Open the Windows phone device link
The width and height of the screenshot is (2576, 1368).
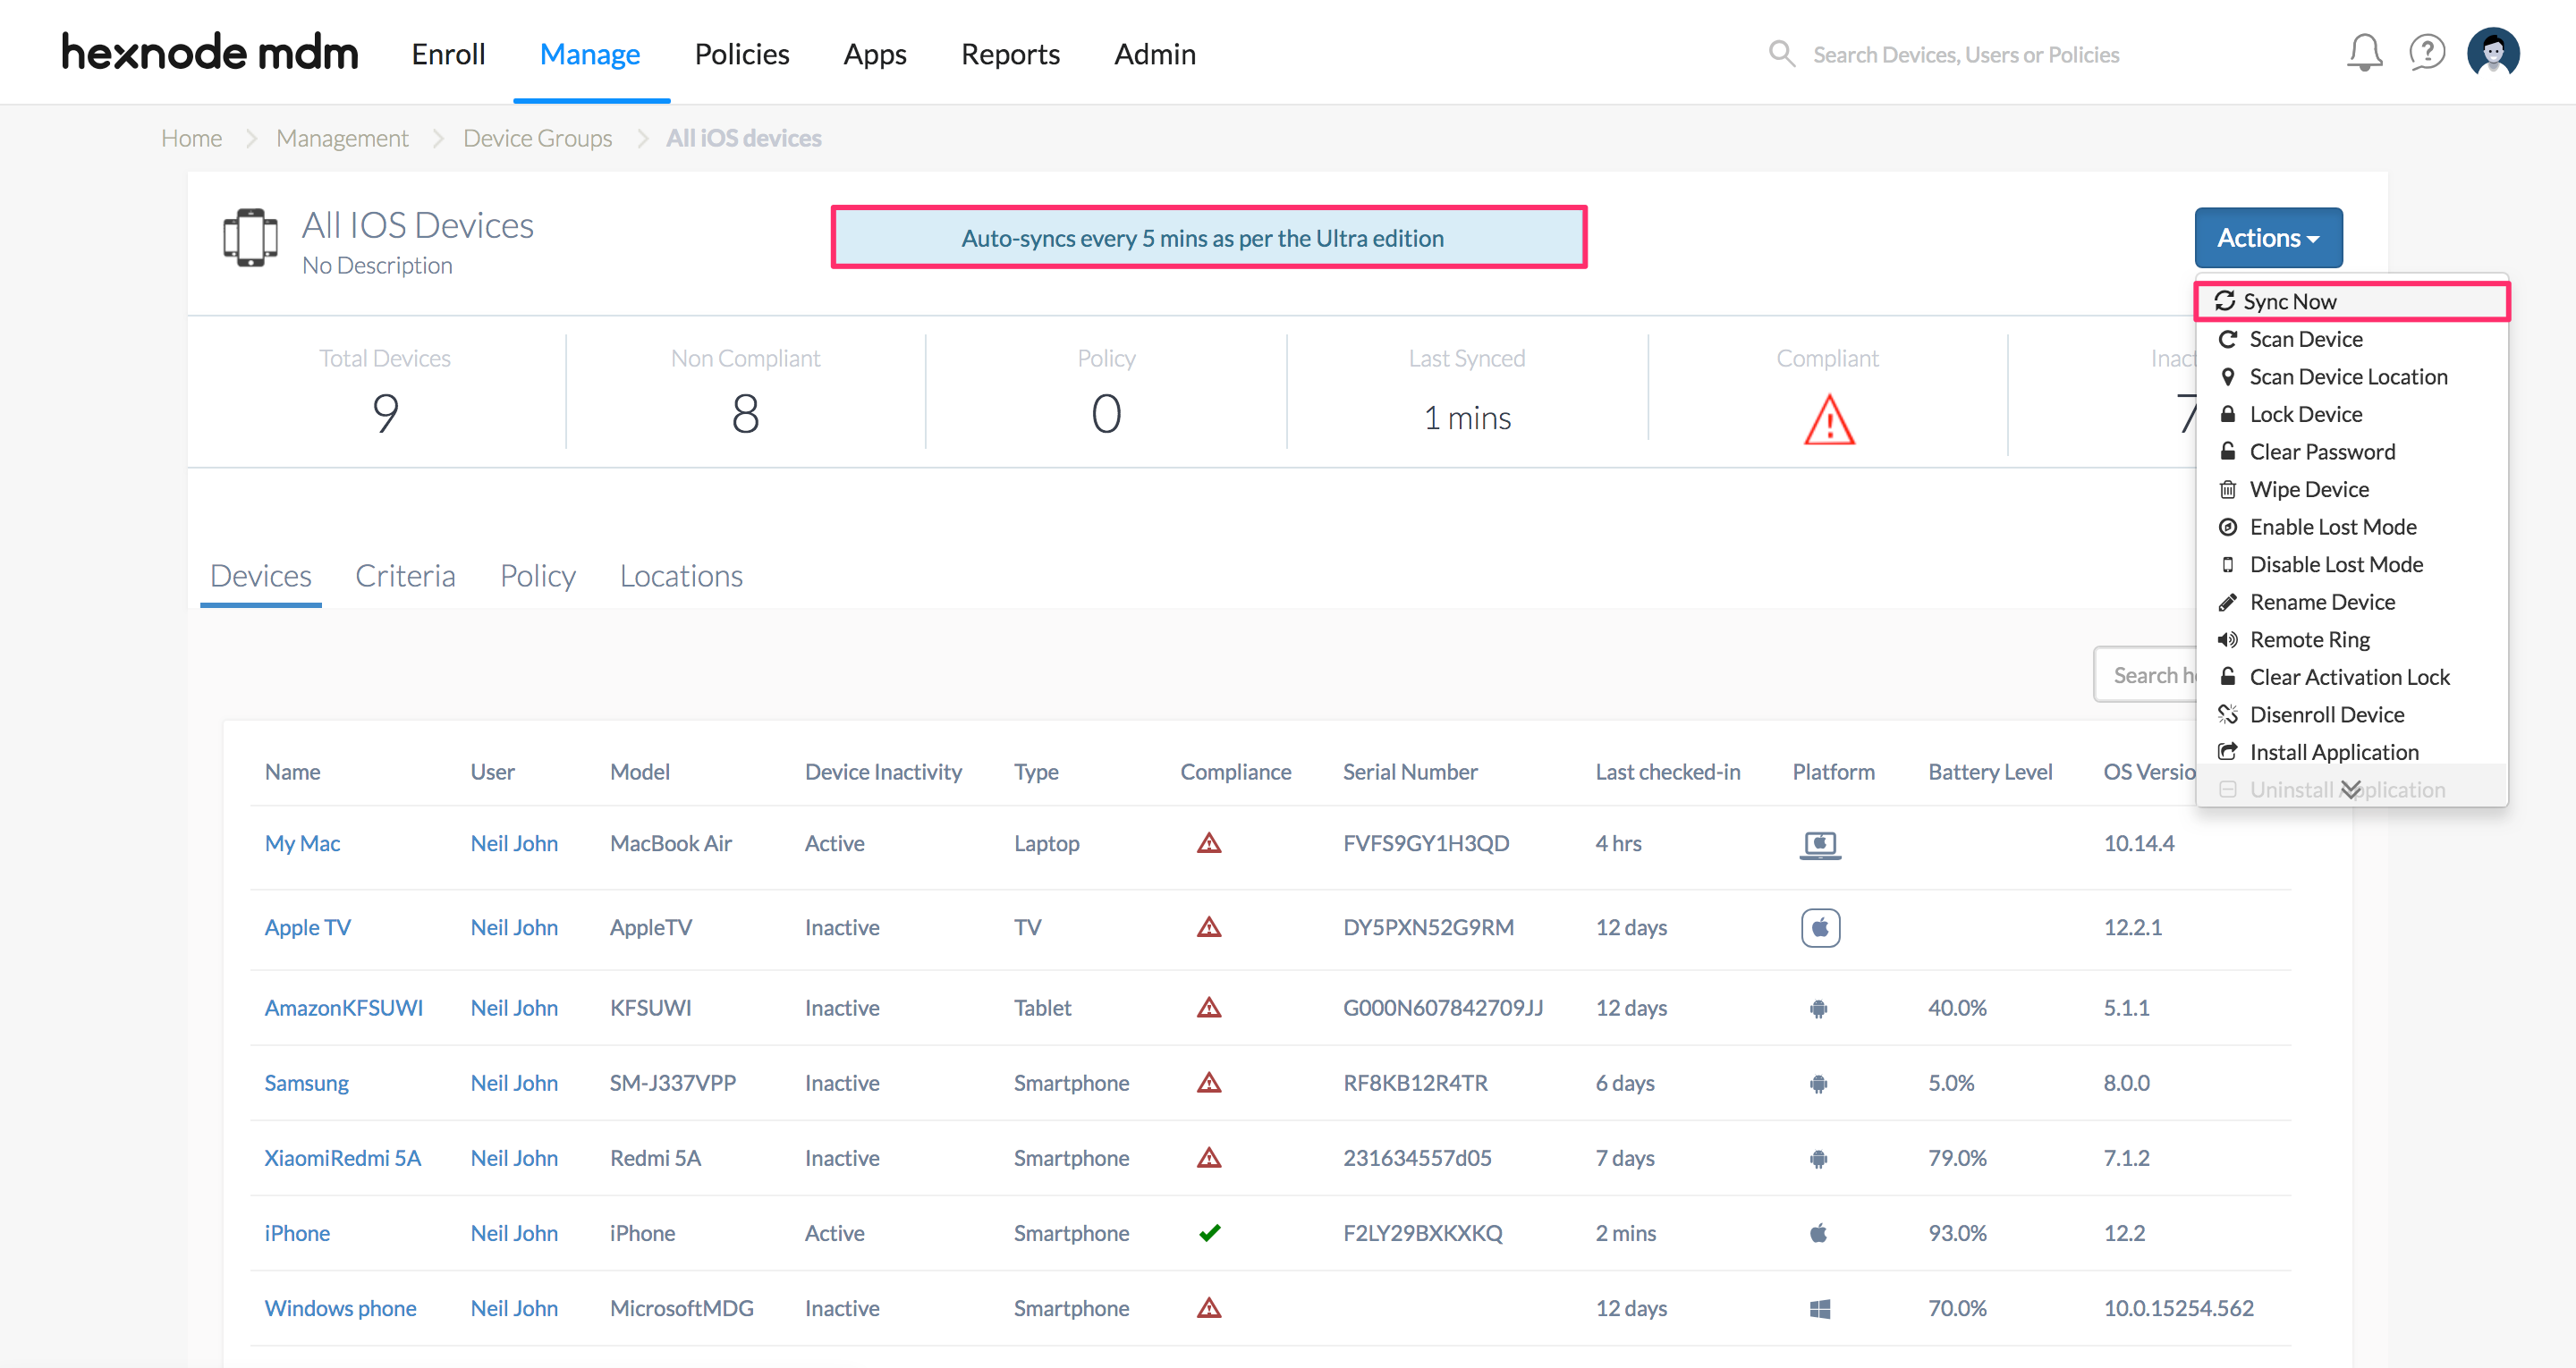point(340,1307)
